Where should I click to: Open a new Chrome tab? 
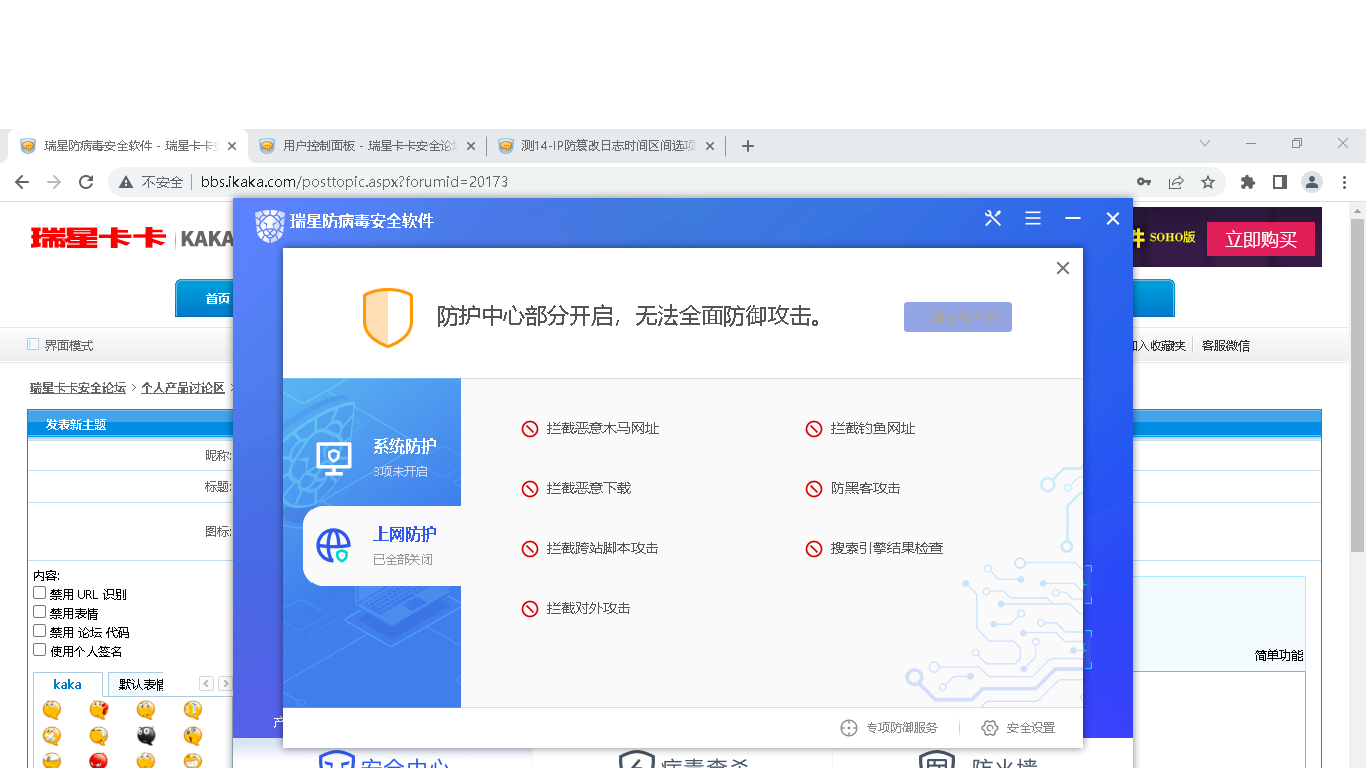click(747, 146)
